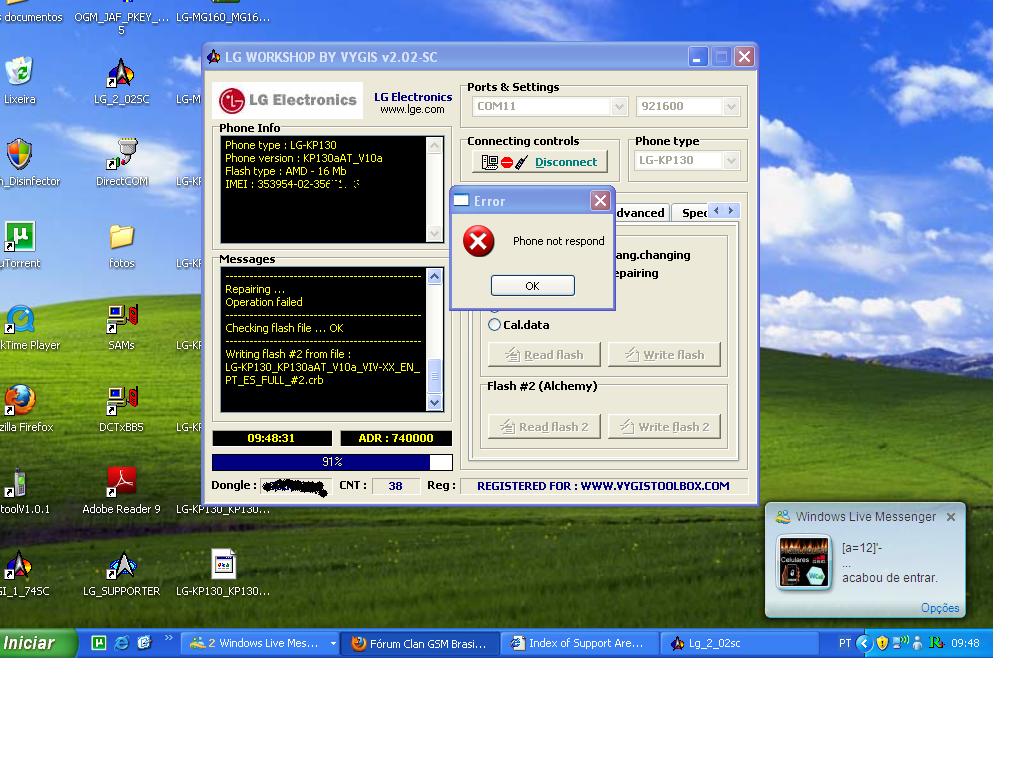Click the ADR : 740000 address readout

click(396, 438)
